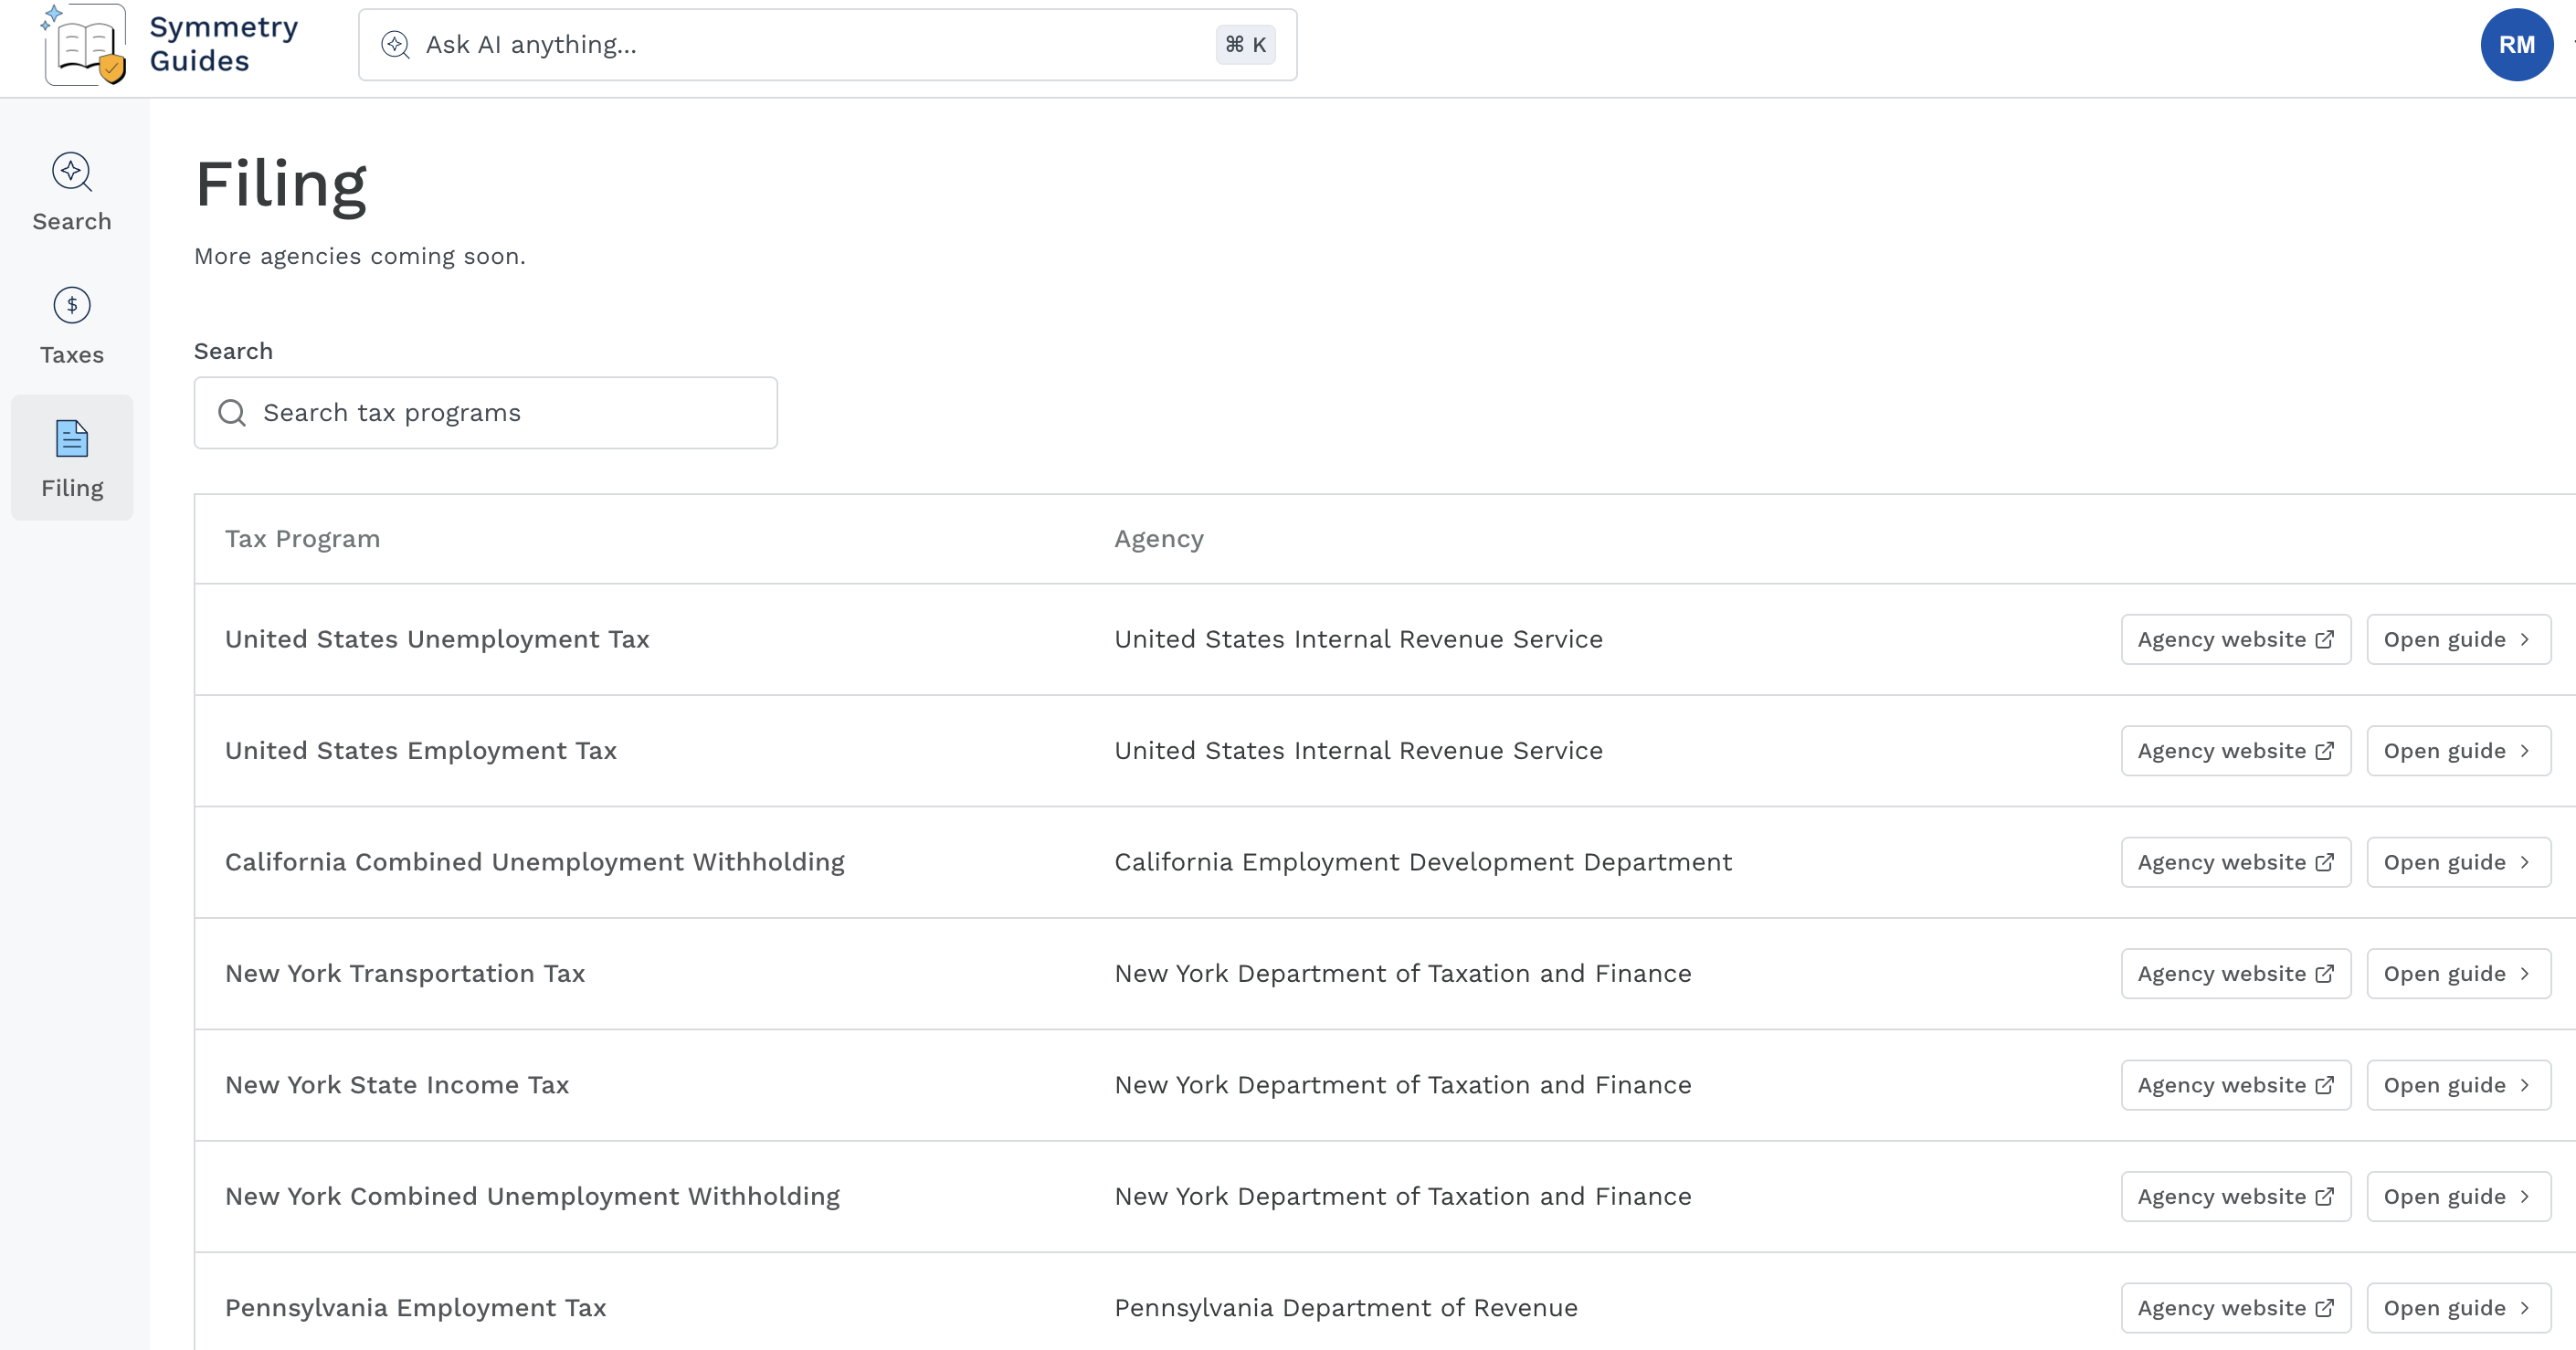This screenshot has height=1350, width=2576.
Task: Open Agency website for New York Transportation Tax
Action: tap(2236, 973)
